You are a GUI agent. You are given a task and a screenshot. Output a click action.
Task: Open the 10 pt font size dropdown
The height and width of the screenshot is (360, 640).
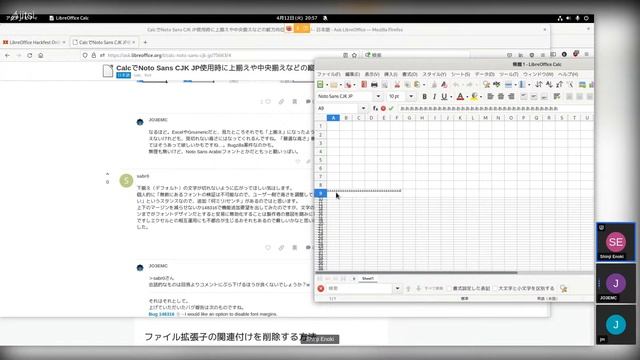[x=411, y=96]
